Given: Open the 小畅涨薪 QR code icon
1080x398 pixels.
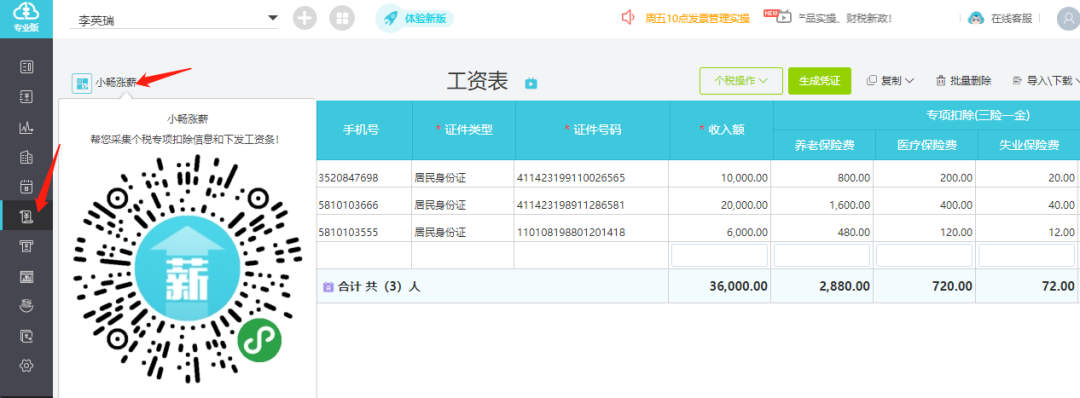Looking at the screenshot, I should tap(82, 83).
